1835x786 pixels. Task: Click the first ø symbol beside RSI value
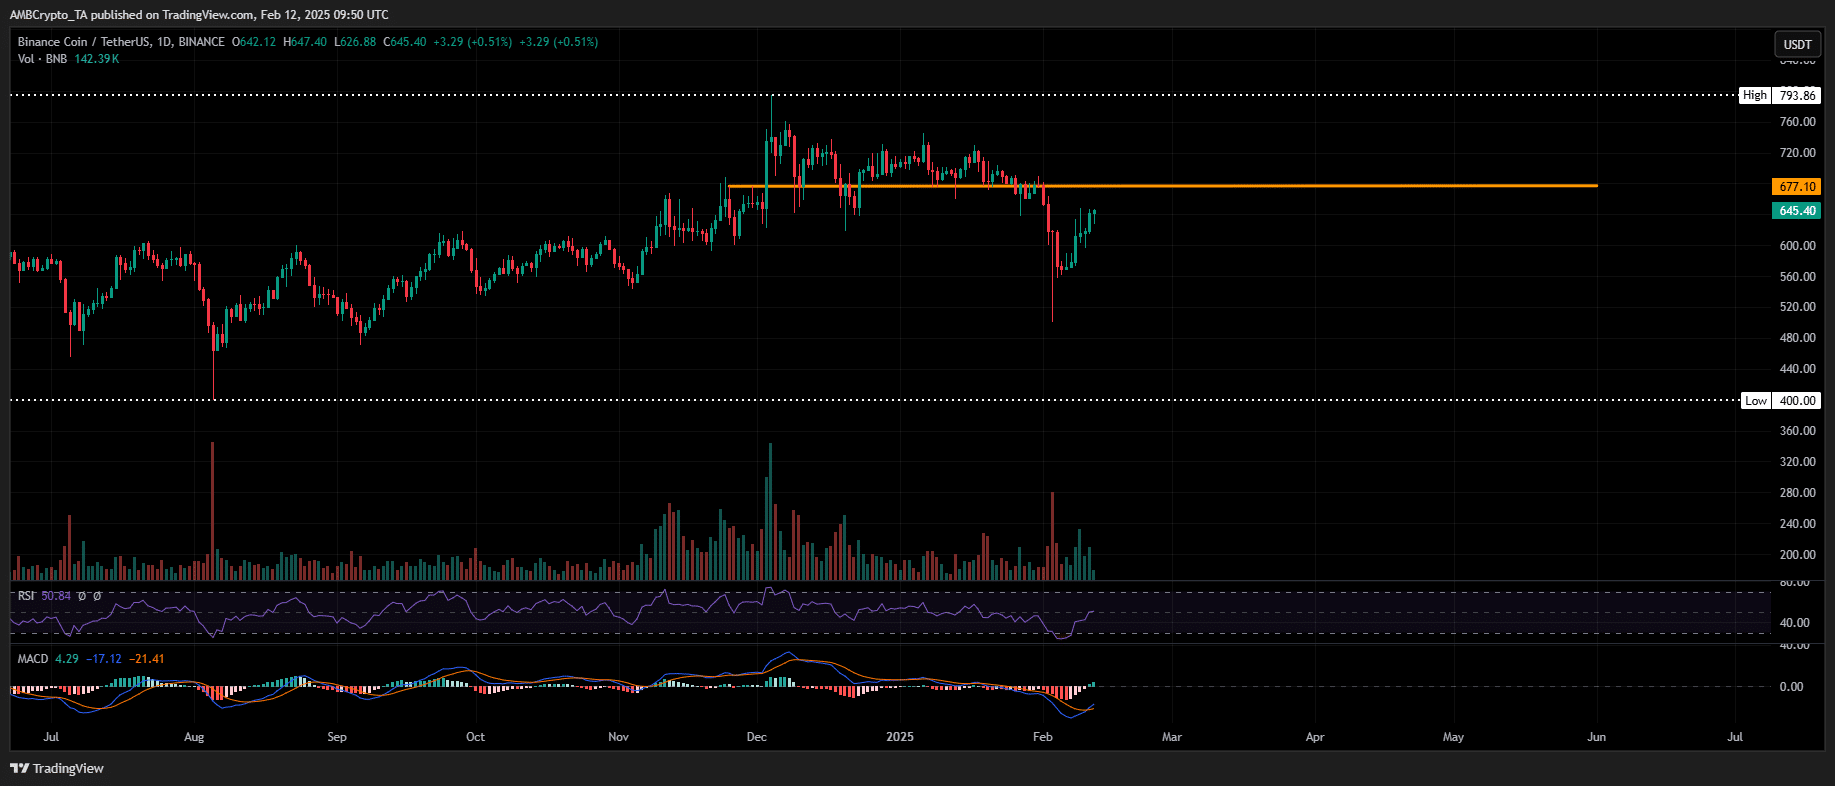(83, 596)
